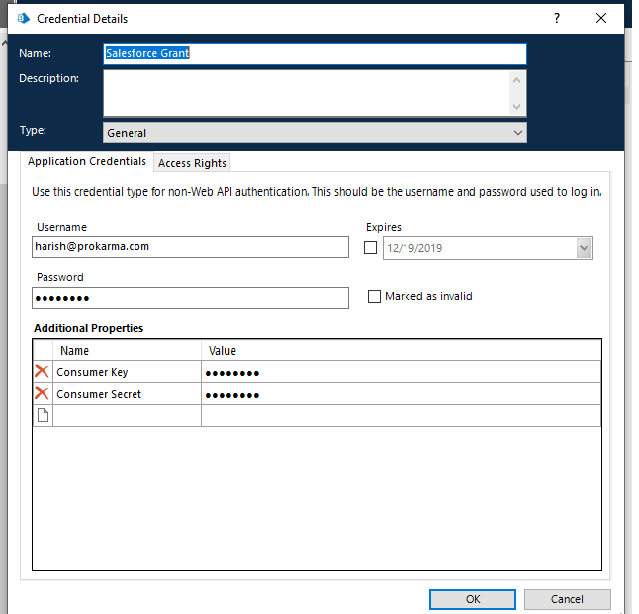The width and height of the screenshot is (639, 614).
Task: Click the help question mark button
Action: [x=557, y=18]
